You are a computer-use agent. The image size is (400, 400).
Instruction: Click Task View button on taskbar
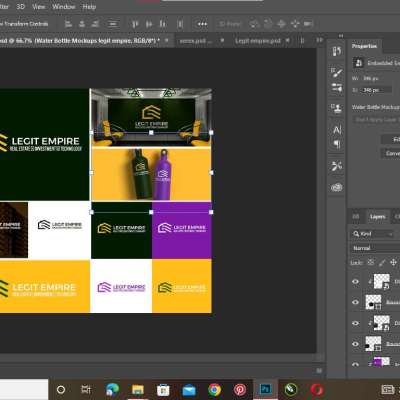click(86, 389)
